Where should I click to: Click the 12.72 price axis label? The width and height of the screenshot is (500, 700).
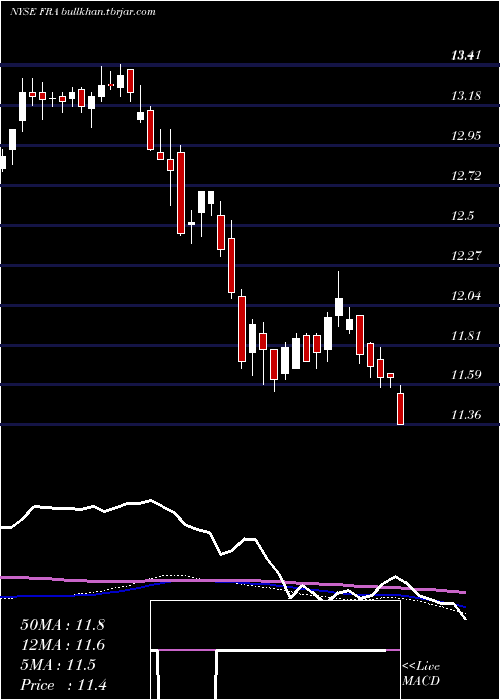pyautogui.click(x=466, y=176)
